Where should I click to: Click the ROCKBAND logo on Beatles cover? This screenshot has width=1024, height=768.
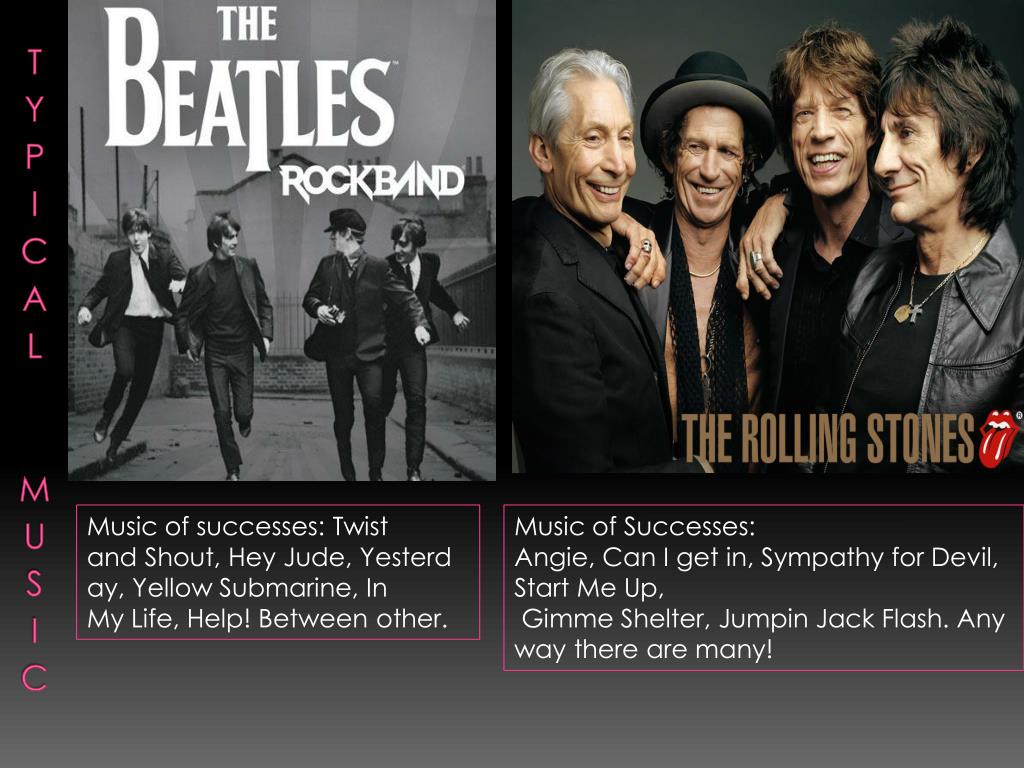coord(372,184)
